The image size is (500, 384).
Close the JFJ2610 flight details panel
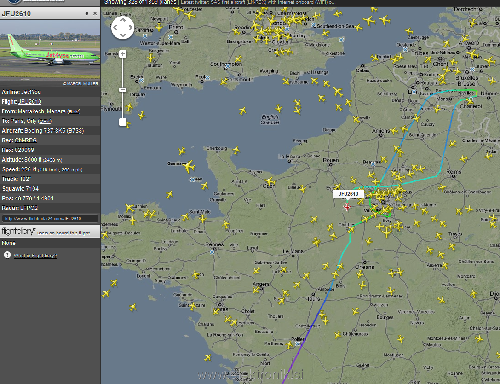tap(95, 13)
